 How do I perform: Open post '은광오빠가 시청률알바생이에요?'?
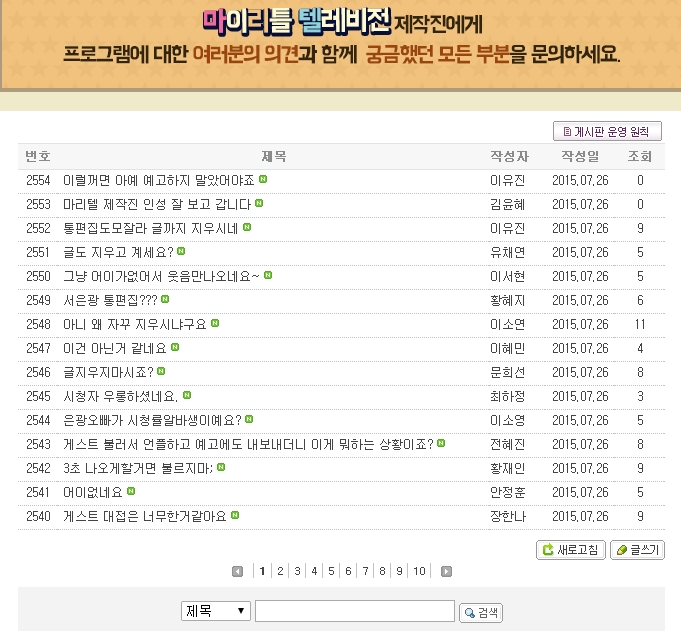point(152,420)
